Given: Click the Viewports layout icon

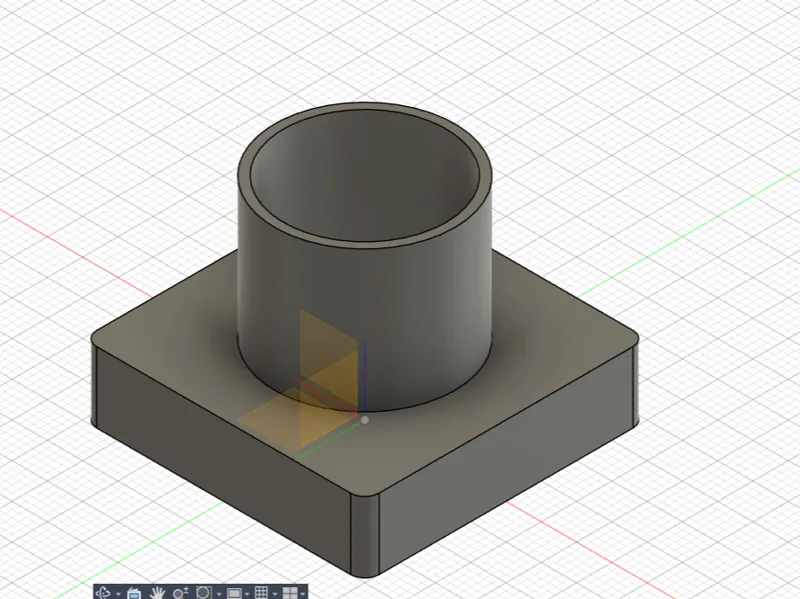Looking at the screenshot, I should (x=290, y=593).
